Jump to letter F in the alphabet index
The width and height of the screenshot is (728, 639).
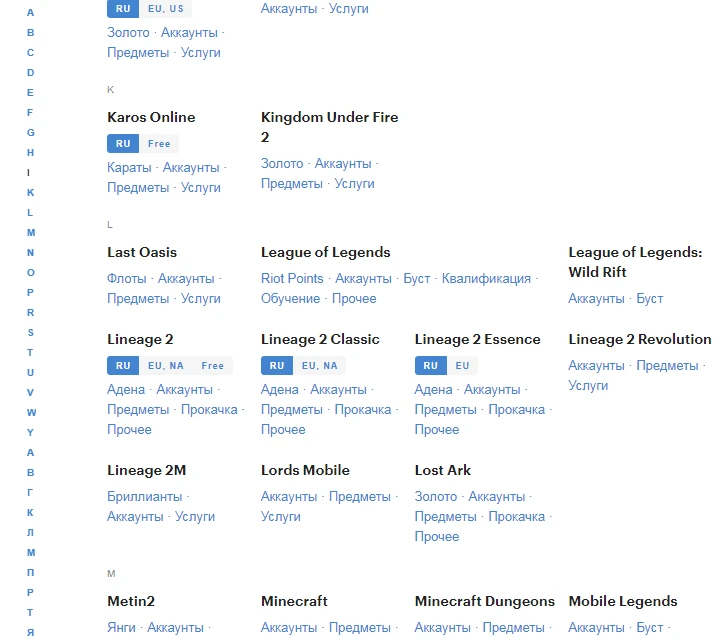point(30,112)
